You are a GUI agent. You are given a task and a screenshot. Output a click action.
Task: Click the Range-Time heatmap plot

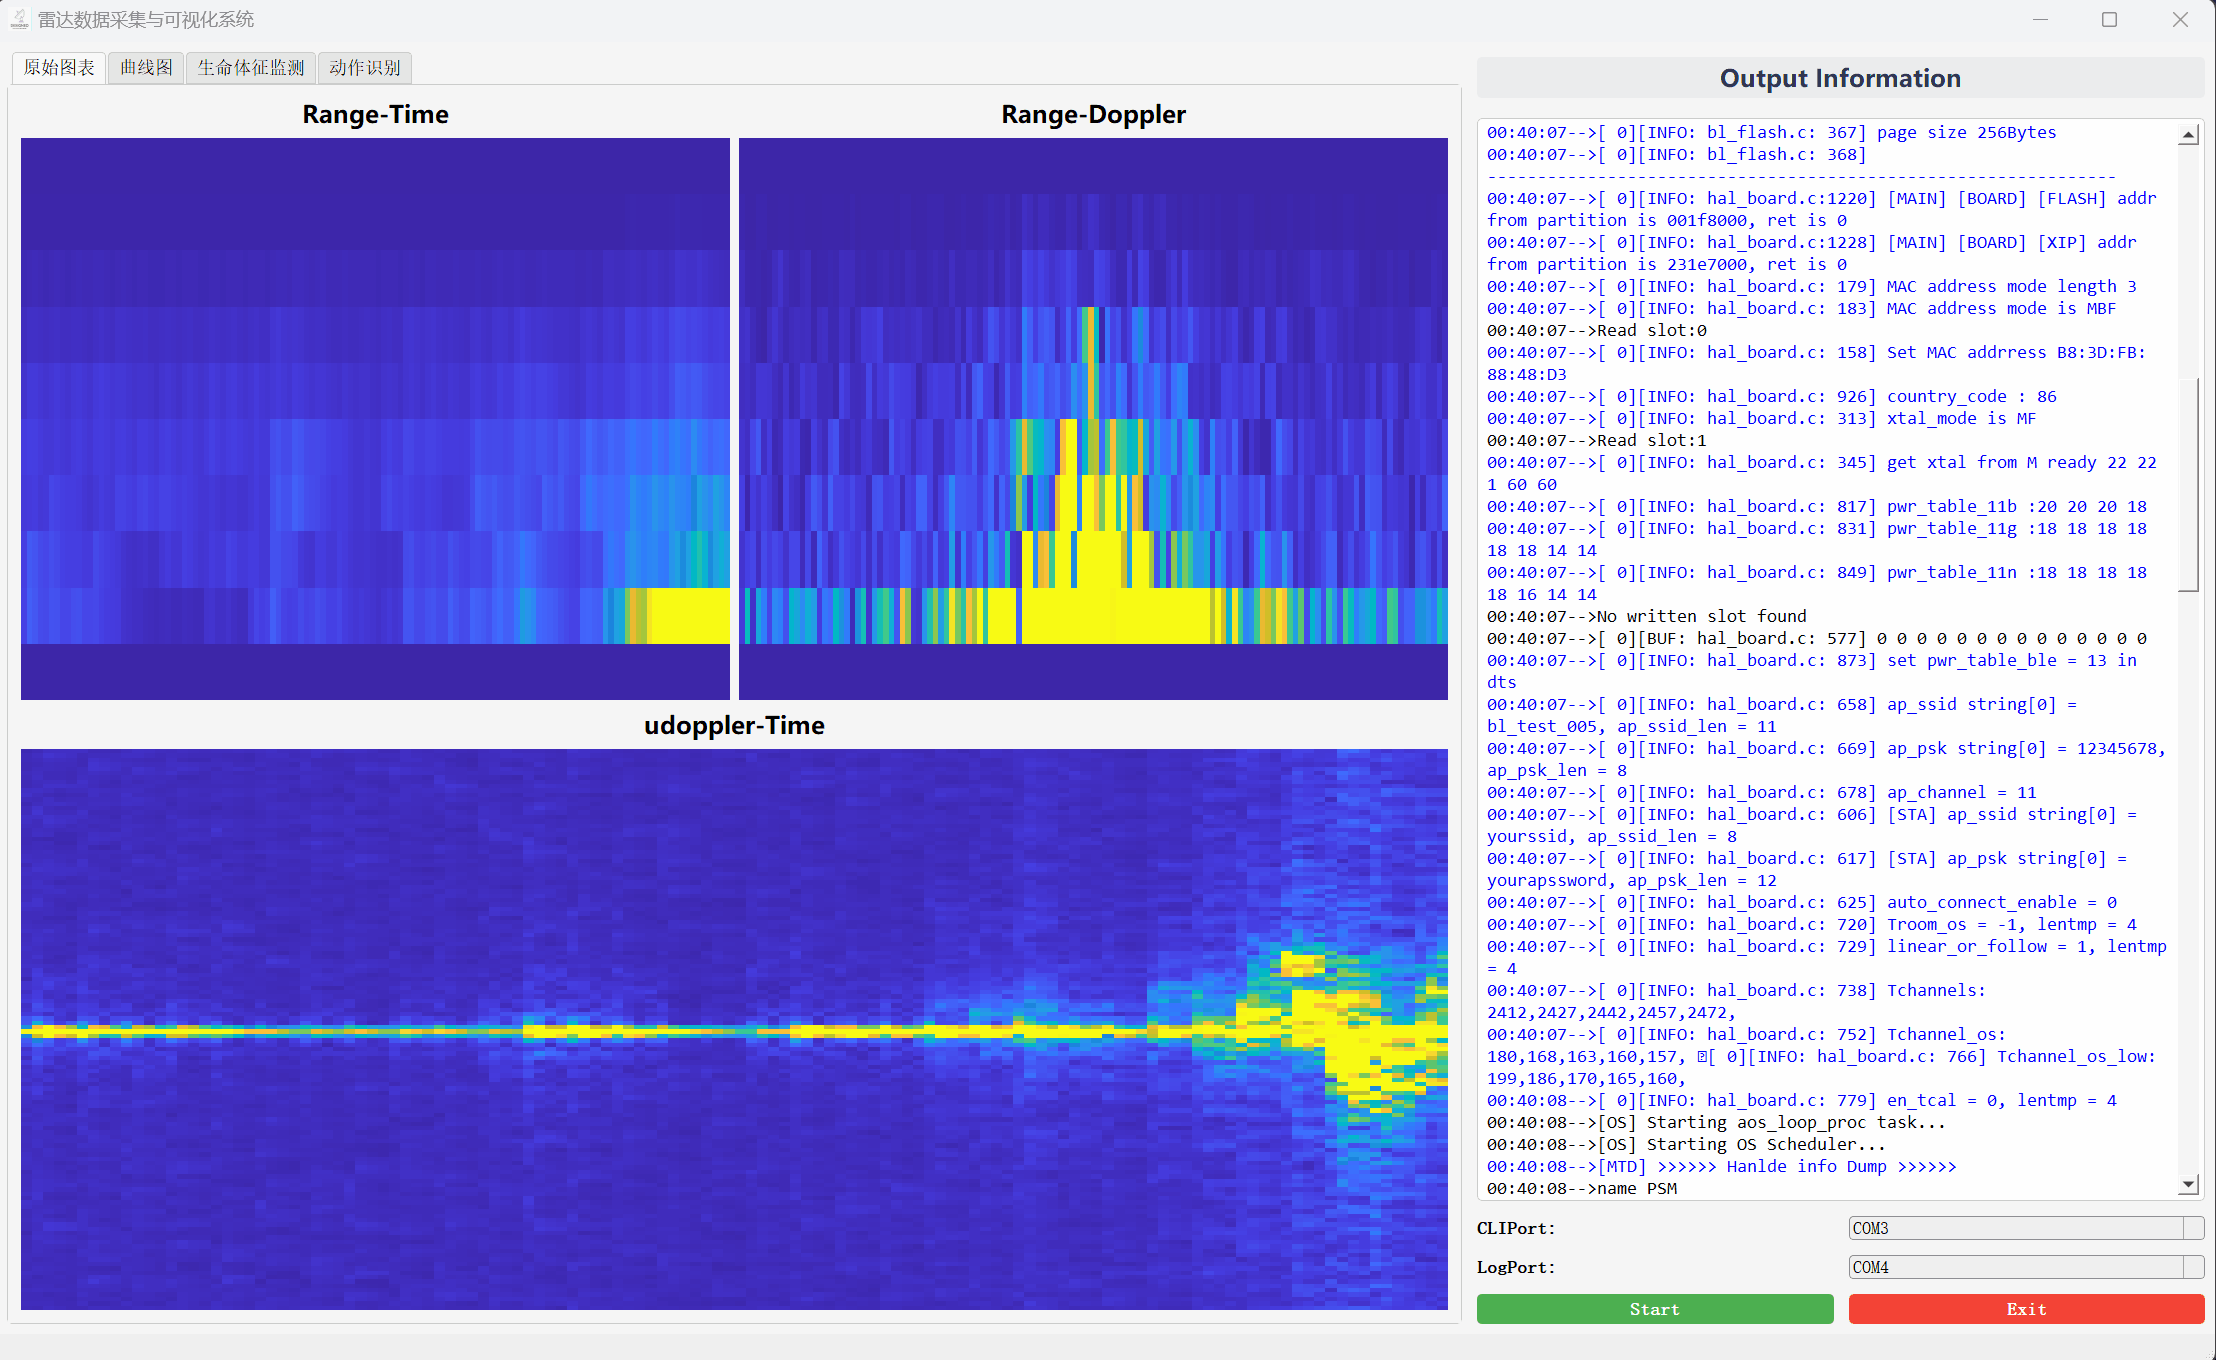click(375, 418)
